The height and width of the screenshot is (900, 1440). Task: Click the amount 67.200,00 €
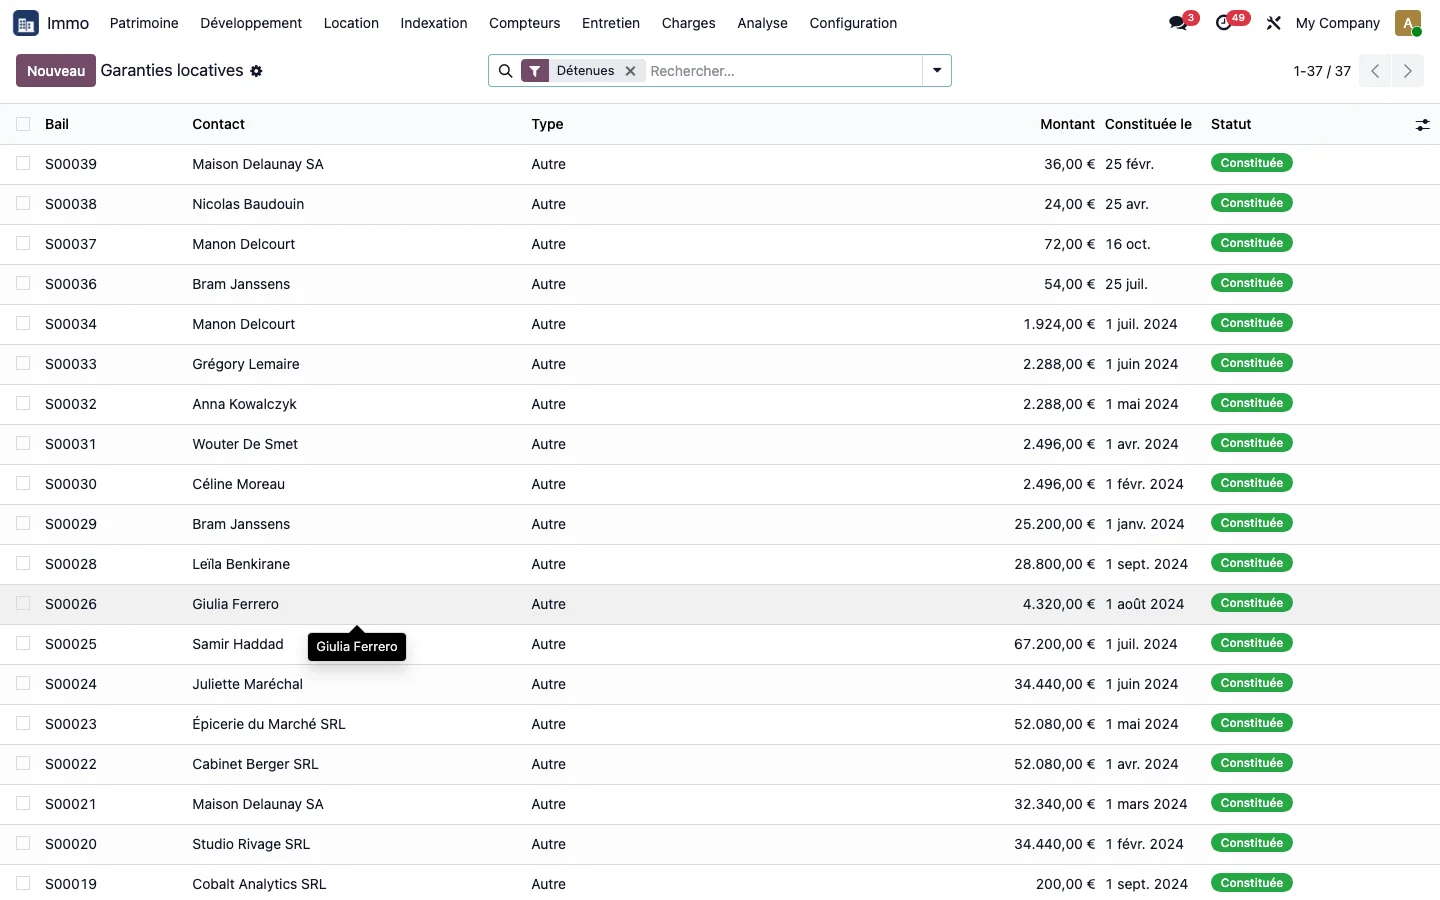pyautogui.click(x=1054, y=644)
